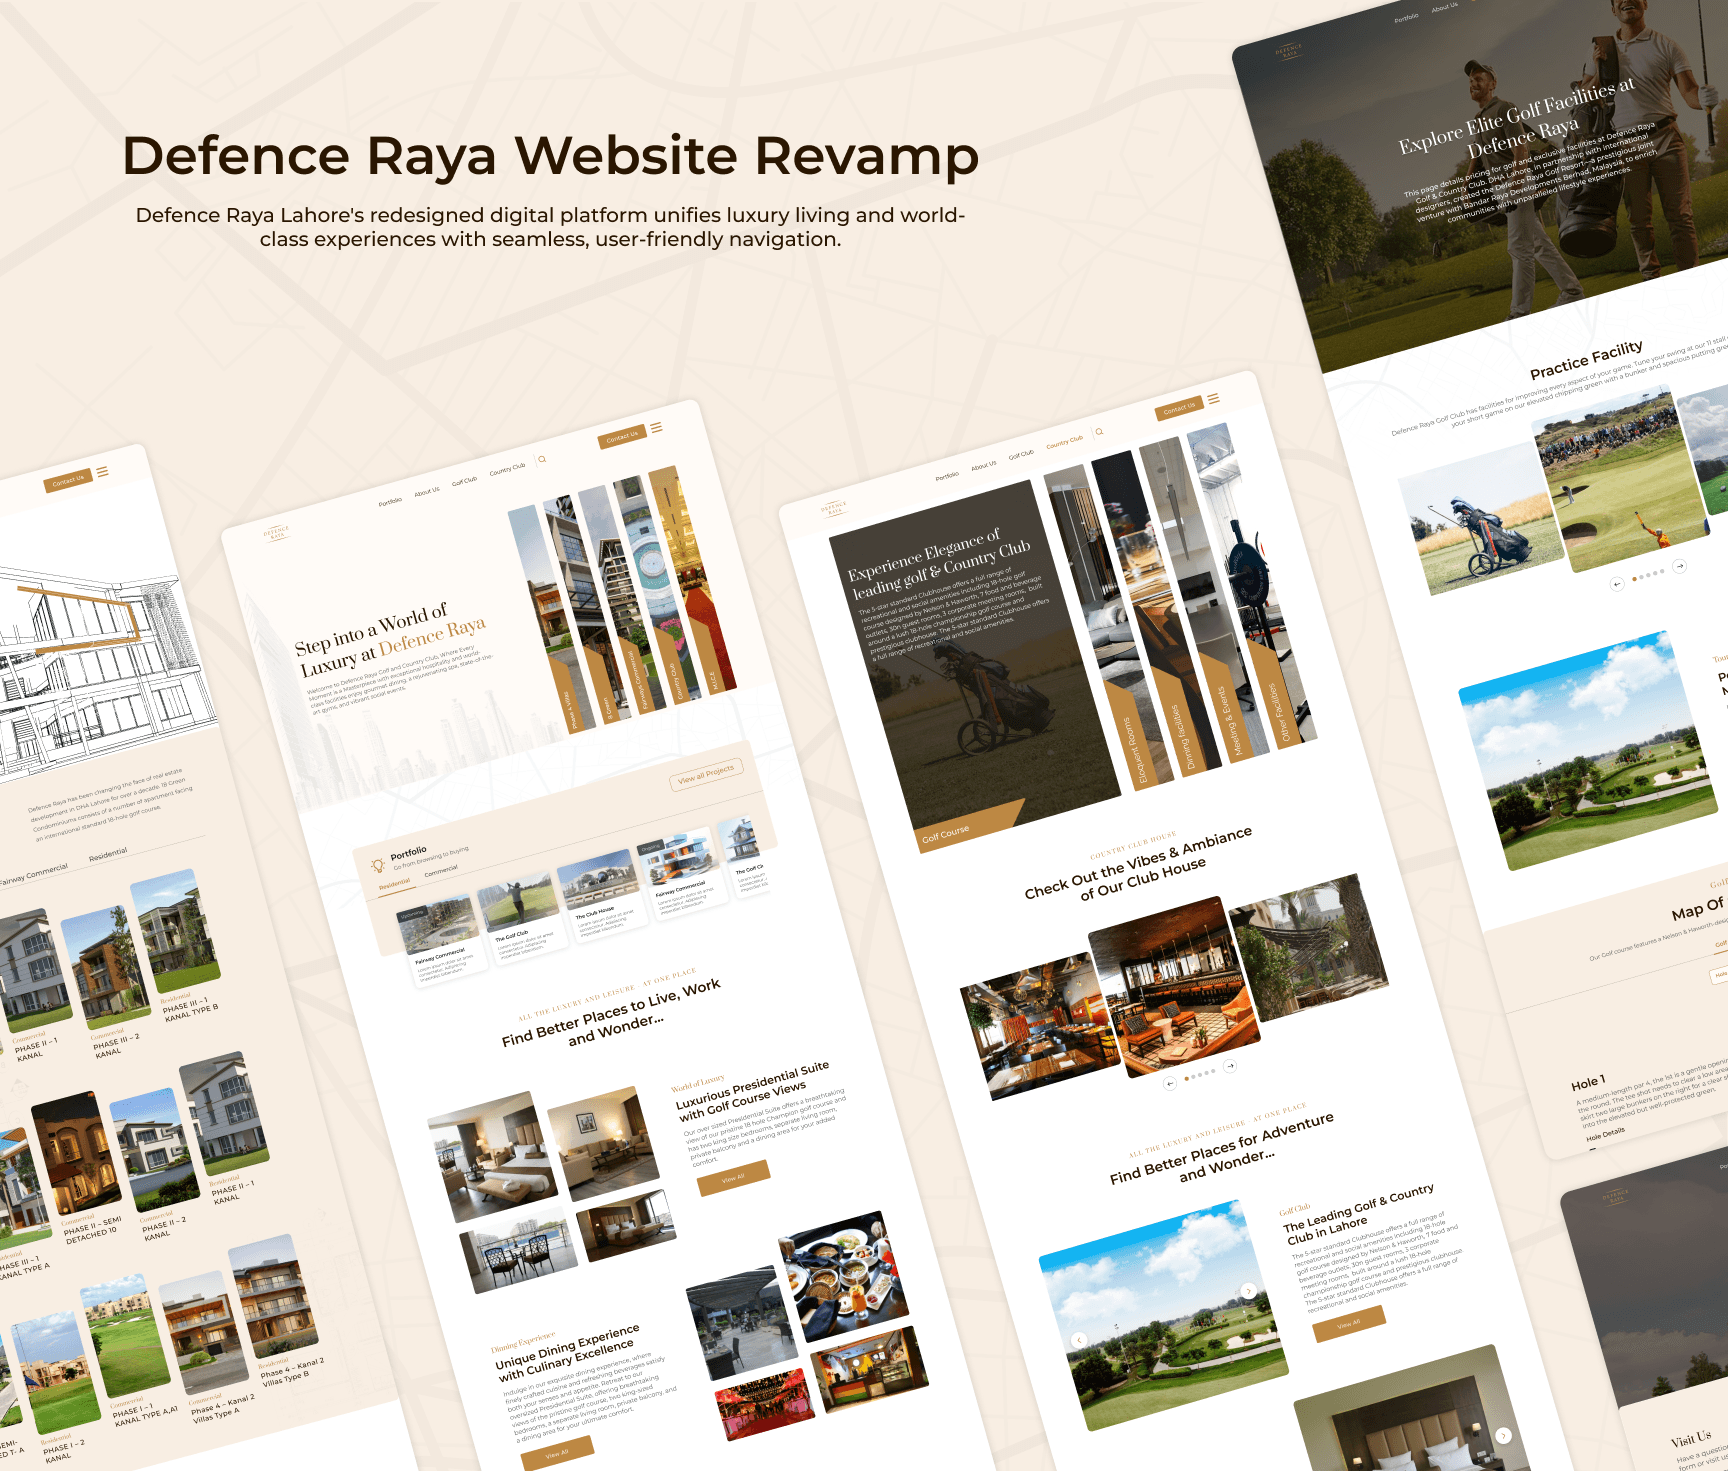Select Commercial tab in Portfolio section
Image resolution: width=1728 pixels, height=1471 pixels.
pos(441,871)
